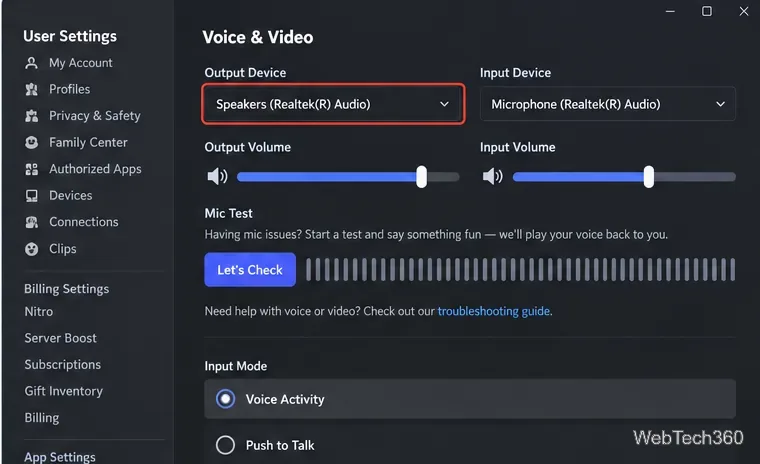The width and height of the screenshot is (760, 464).
Task: Click the Voice & Video heading
Action: [x=258, y=37]
